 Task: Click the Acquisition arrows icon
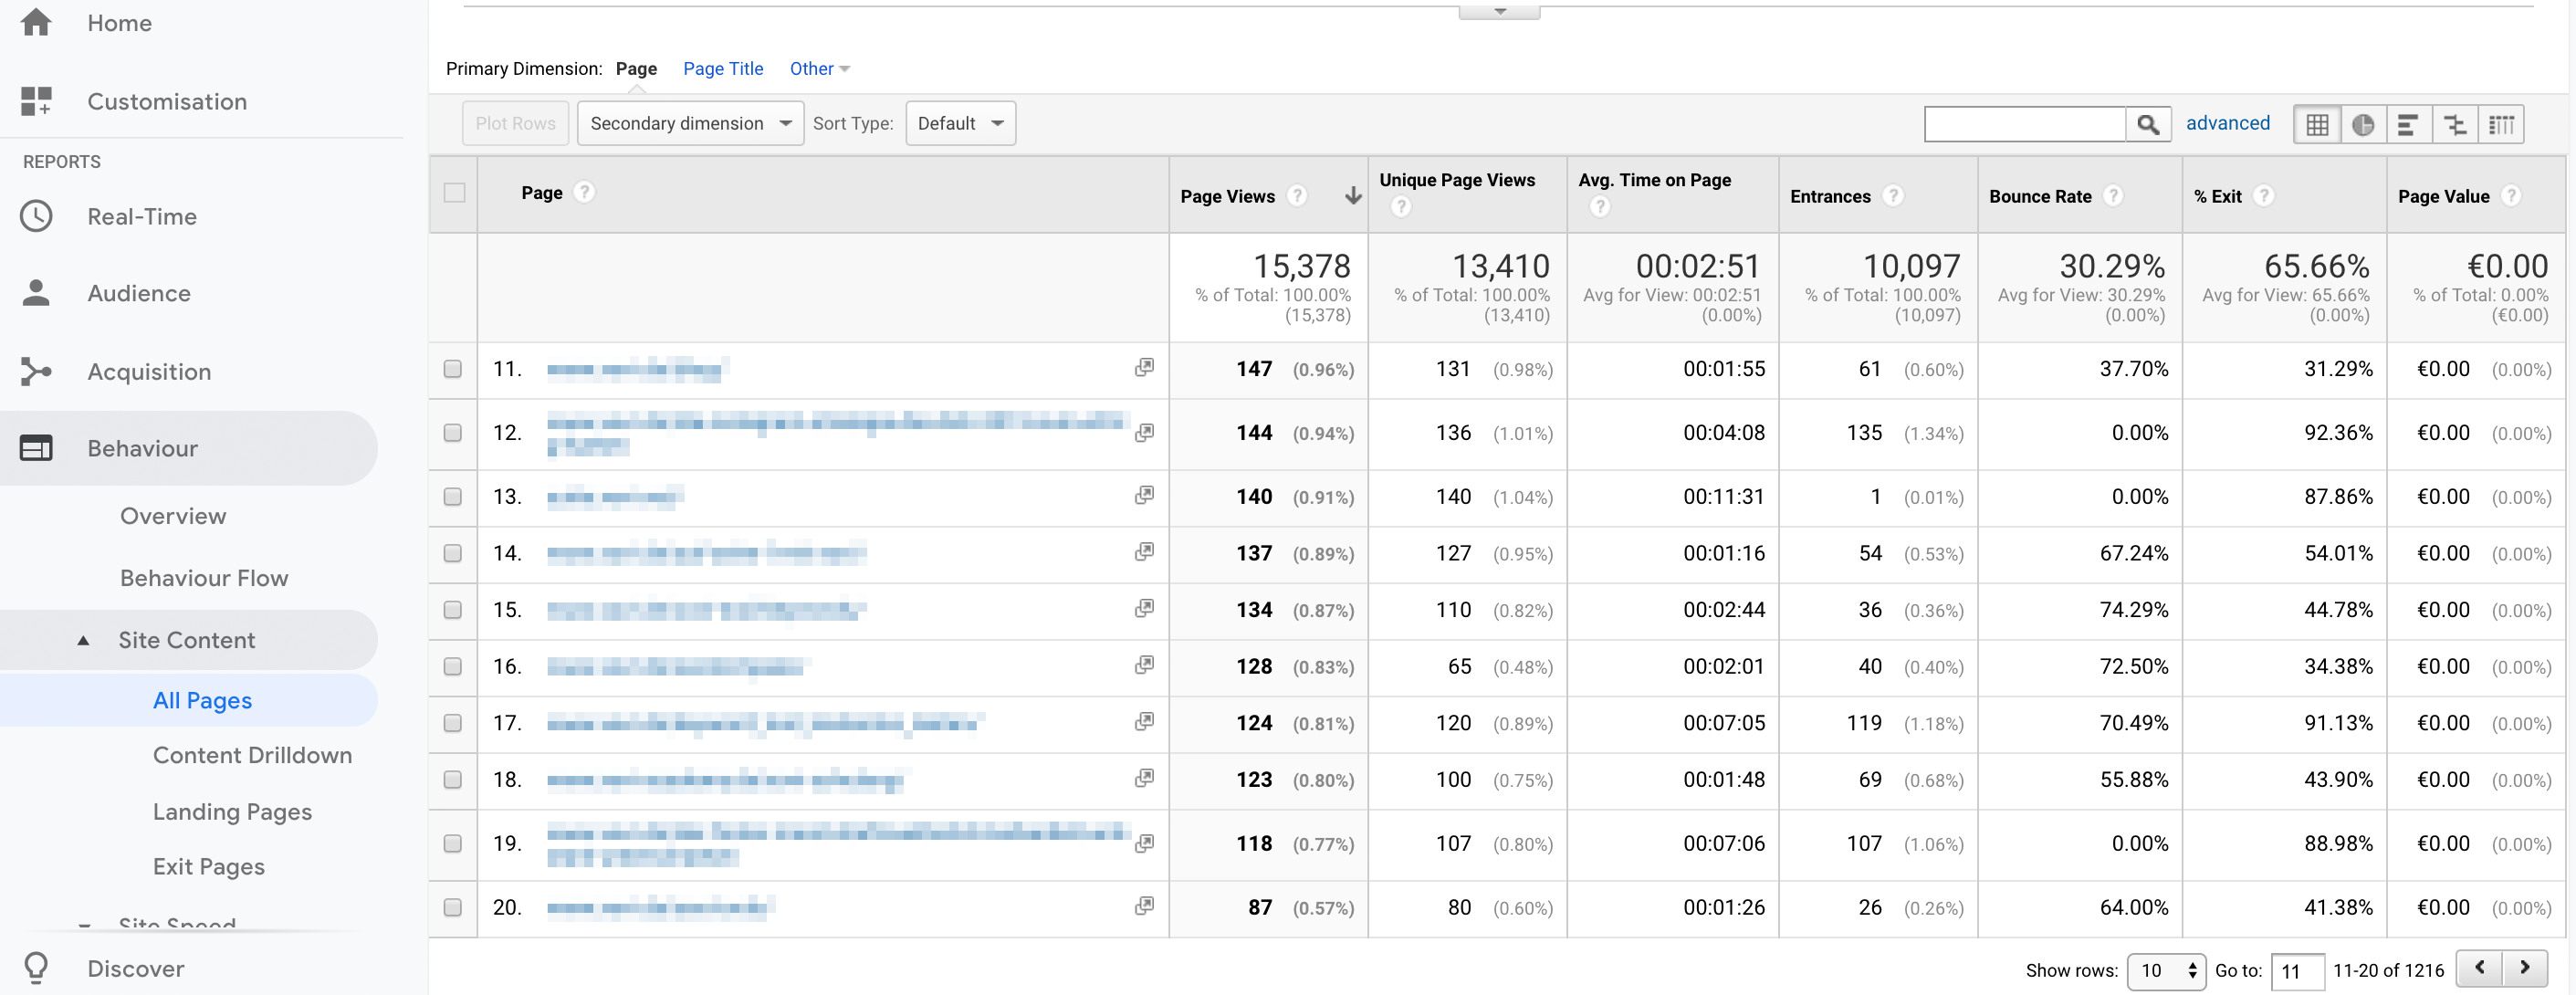(x=36, y=371)
